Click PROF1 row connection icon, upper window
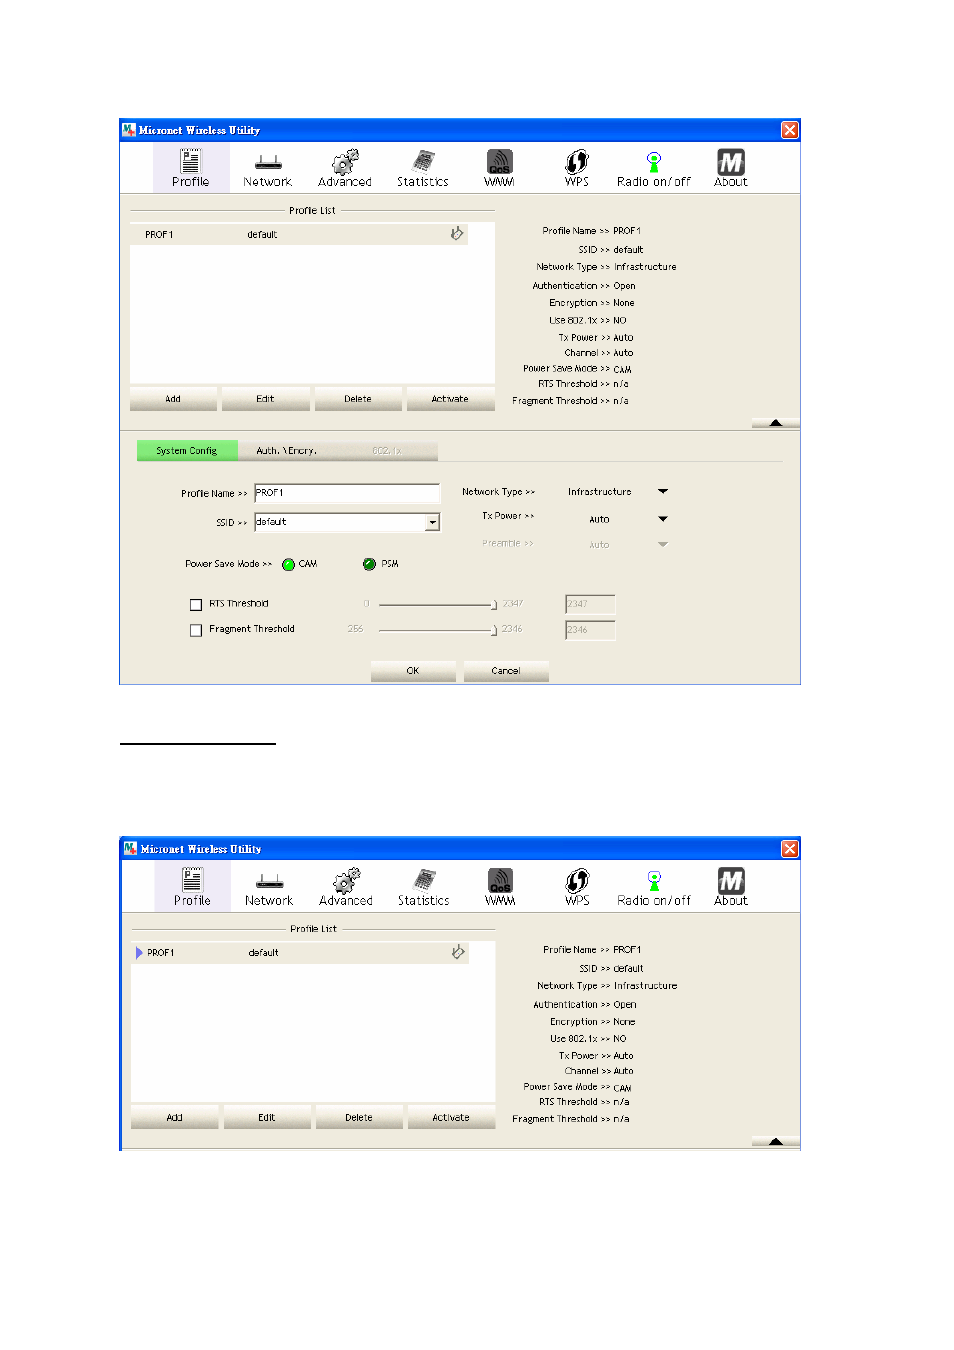This screenshot has width=954, height=1350. click(x=457, y=234)
